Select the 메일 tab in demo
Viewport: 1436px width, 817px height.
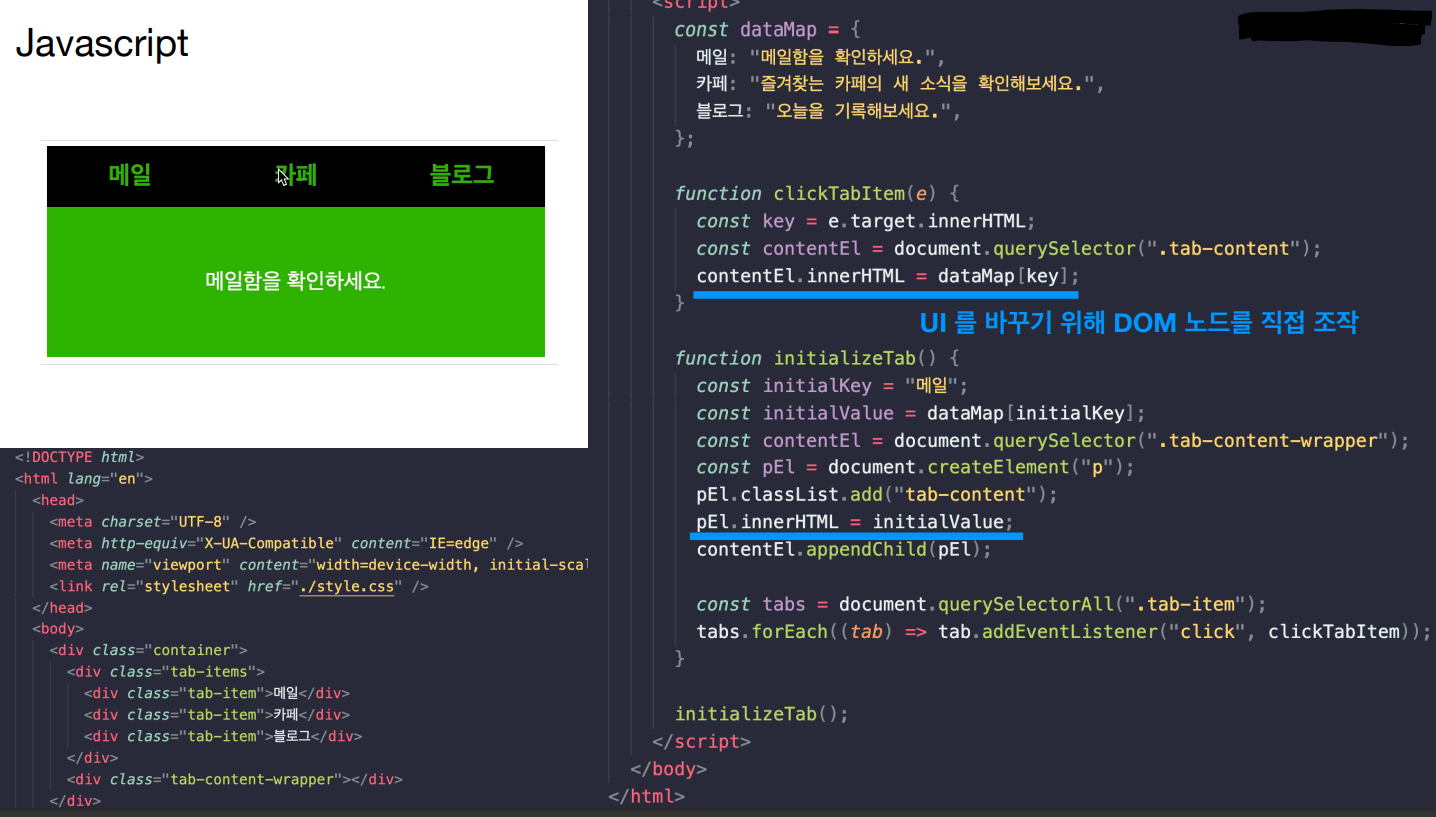pyautogui.click(x=130, y=175)
